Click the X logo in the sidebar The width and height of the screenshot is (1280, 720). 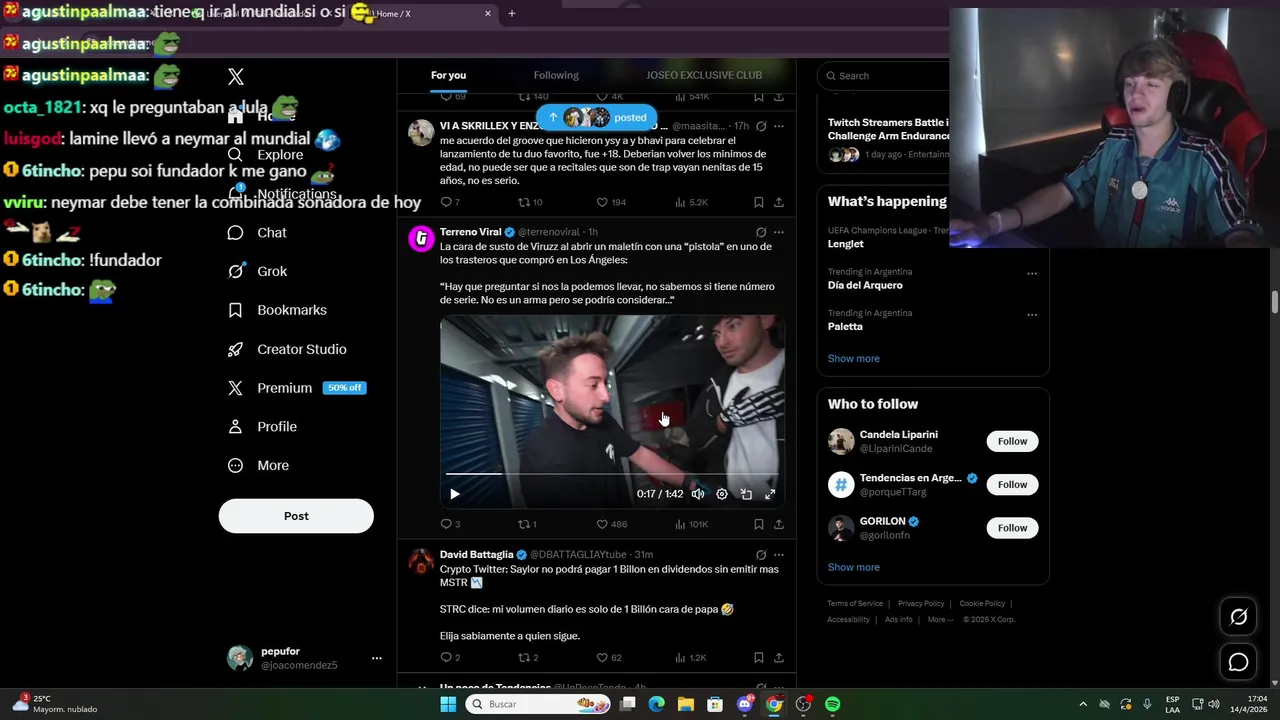click(236, 77)
